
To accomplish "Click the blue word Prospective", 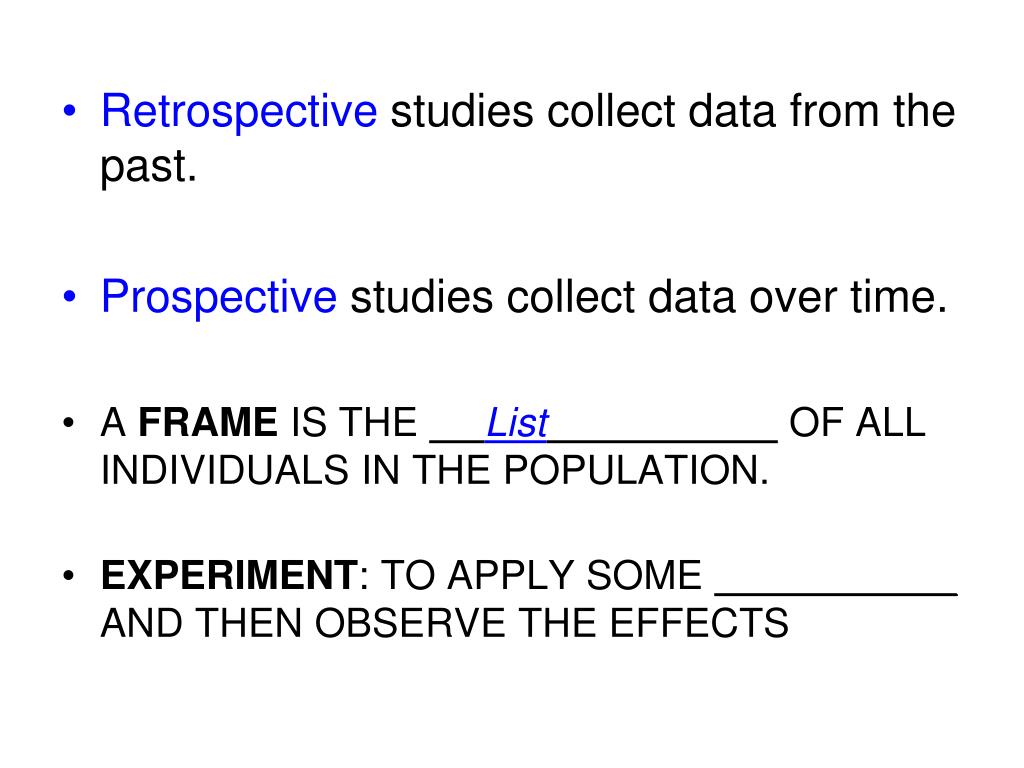I will point(219,297).
